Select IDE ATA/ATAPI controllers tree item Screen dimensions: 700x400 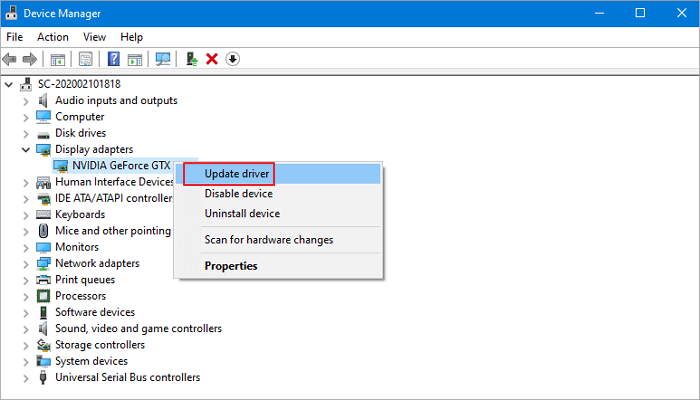pos(114,198)
